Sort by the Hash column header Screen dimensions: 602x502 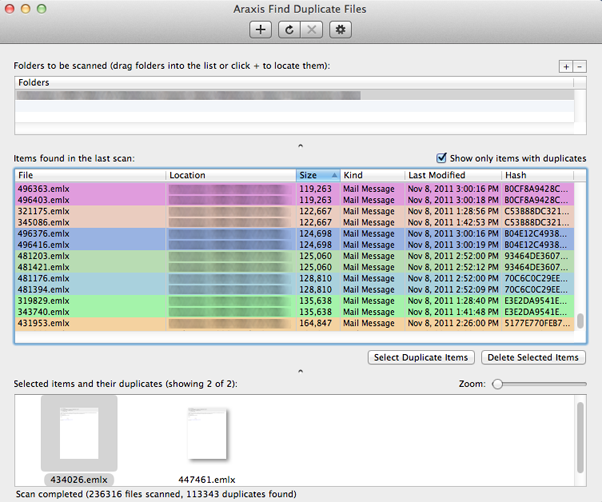[x=538, y=175]
